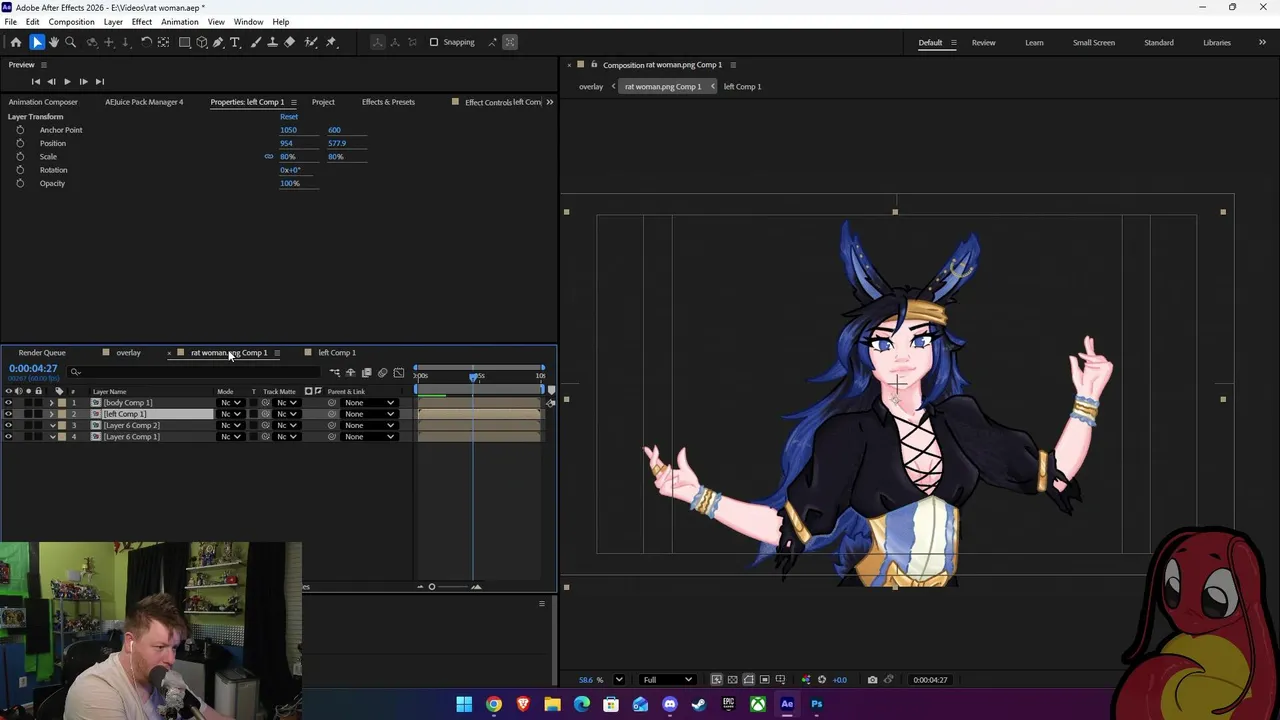
Task: Hide the left Comp 1 layer
Action: (8, 414)
